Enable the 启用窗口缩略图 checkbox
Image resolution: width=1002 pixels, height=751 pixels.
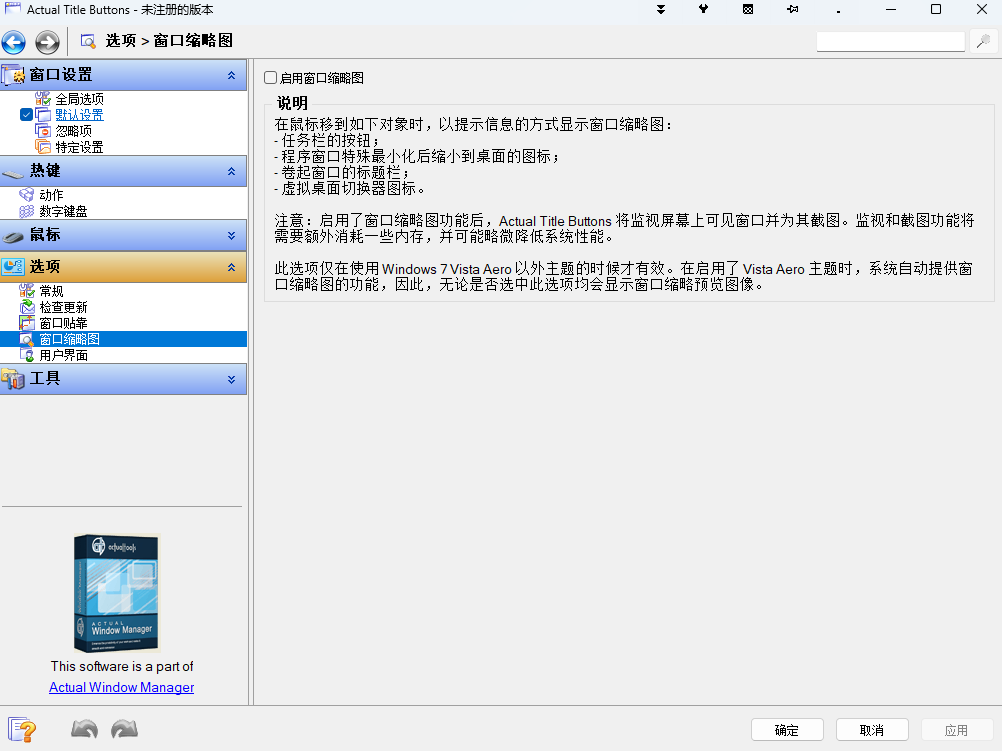pyautogui.click(x=270, y=77)
